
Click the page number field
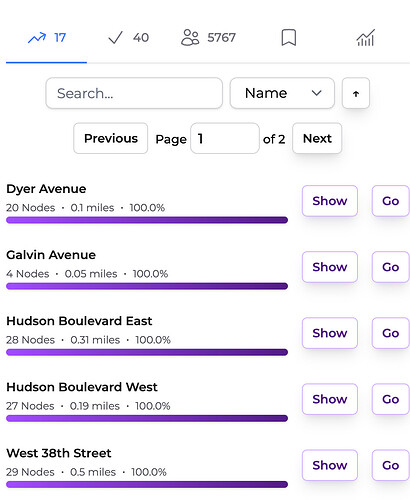(x=225, y=138)
